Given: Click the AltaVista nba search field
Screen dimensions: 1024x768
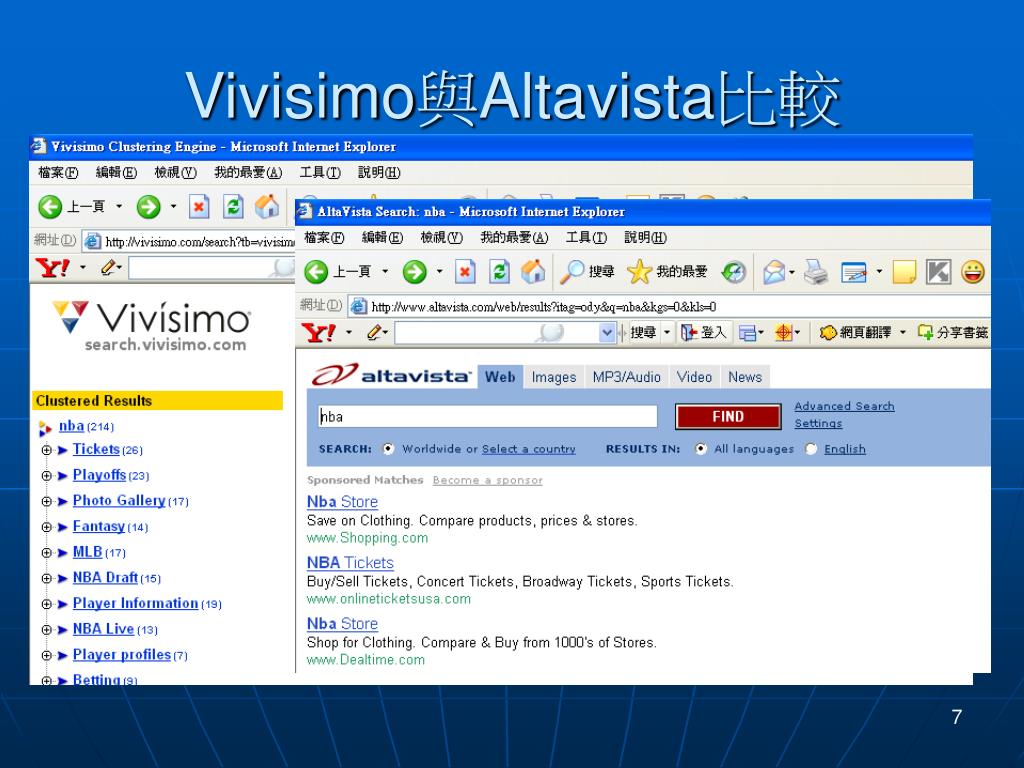Looking at the screenshot, I should tap(488, 417).
